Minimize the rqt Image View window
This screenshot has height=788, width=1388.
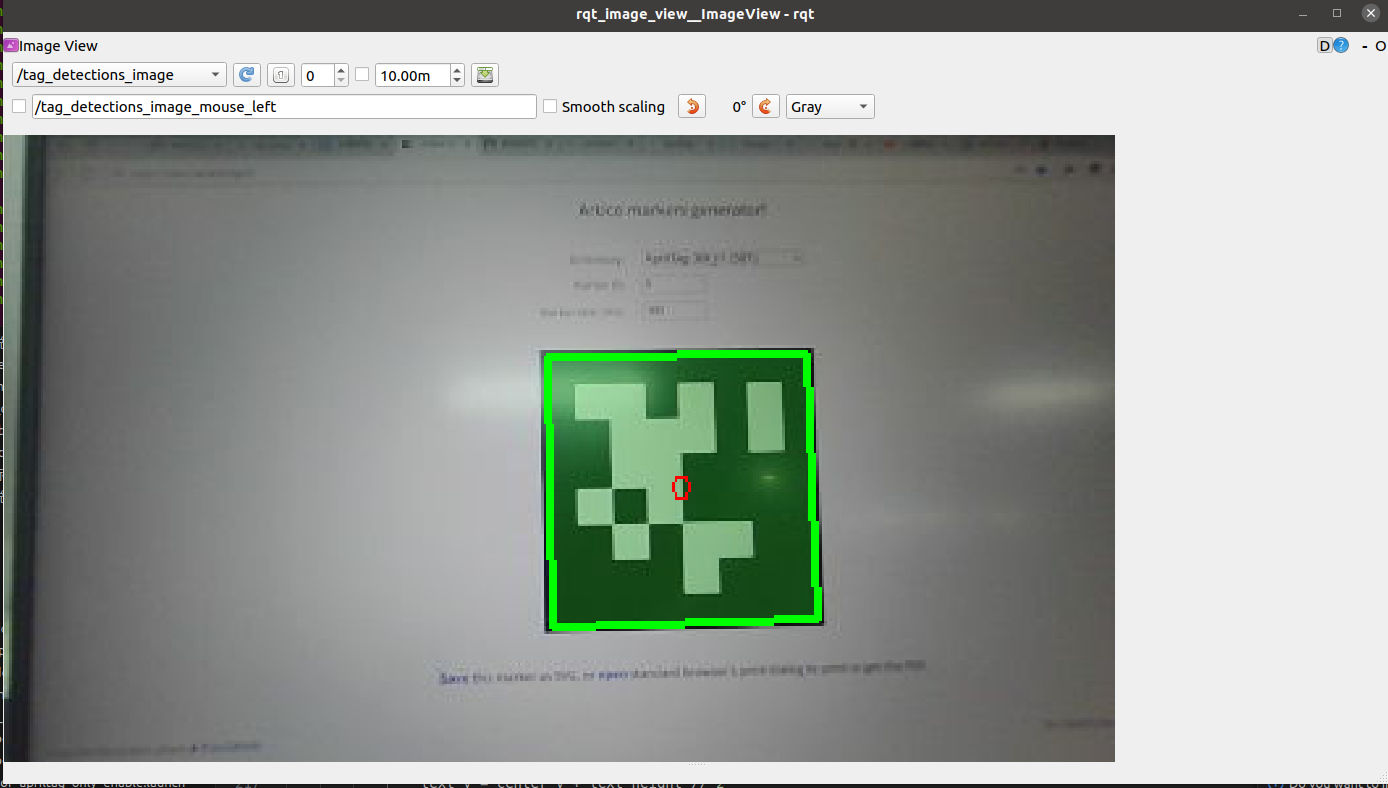1302,13
